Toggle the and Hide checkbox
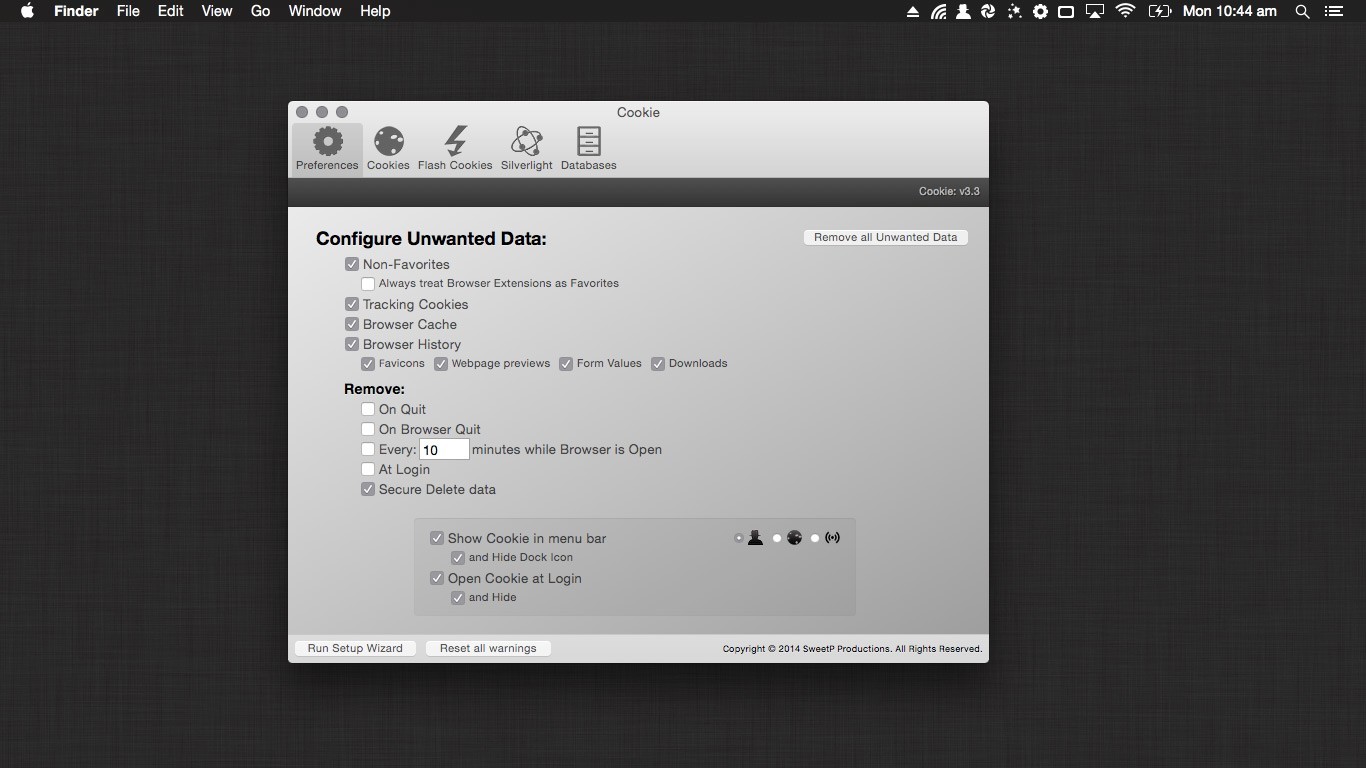Viewport: 1366px width, 768px height. point(458,598)
